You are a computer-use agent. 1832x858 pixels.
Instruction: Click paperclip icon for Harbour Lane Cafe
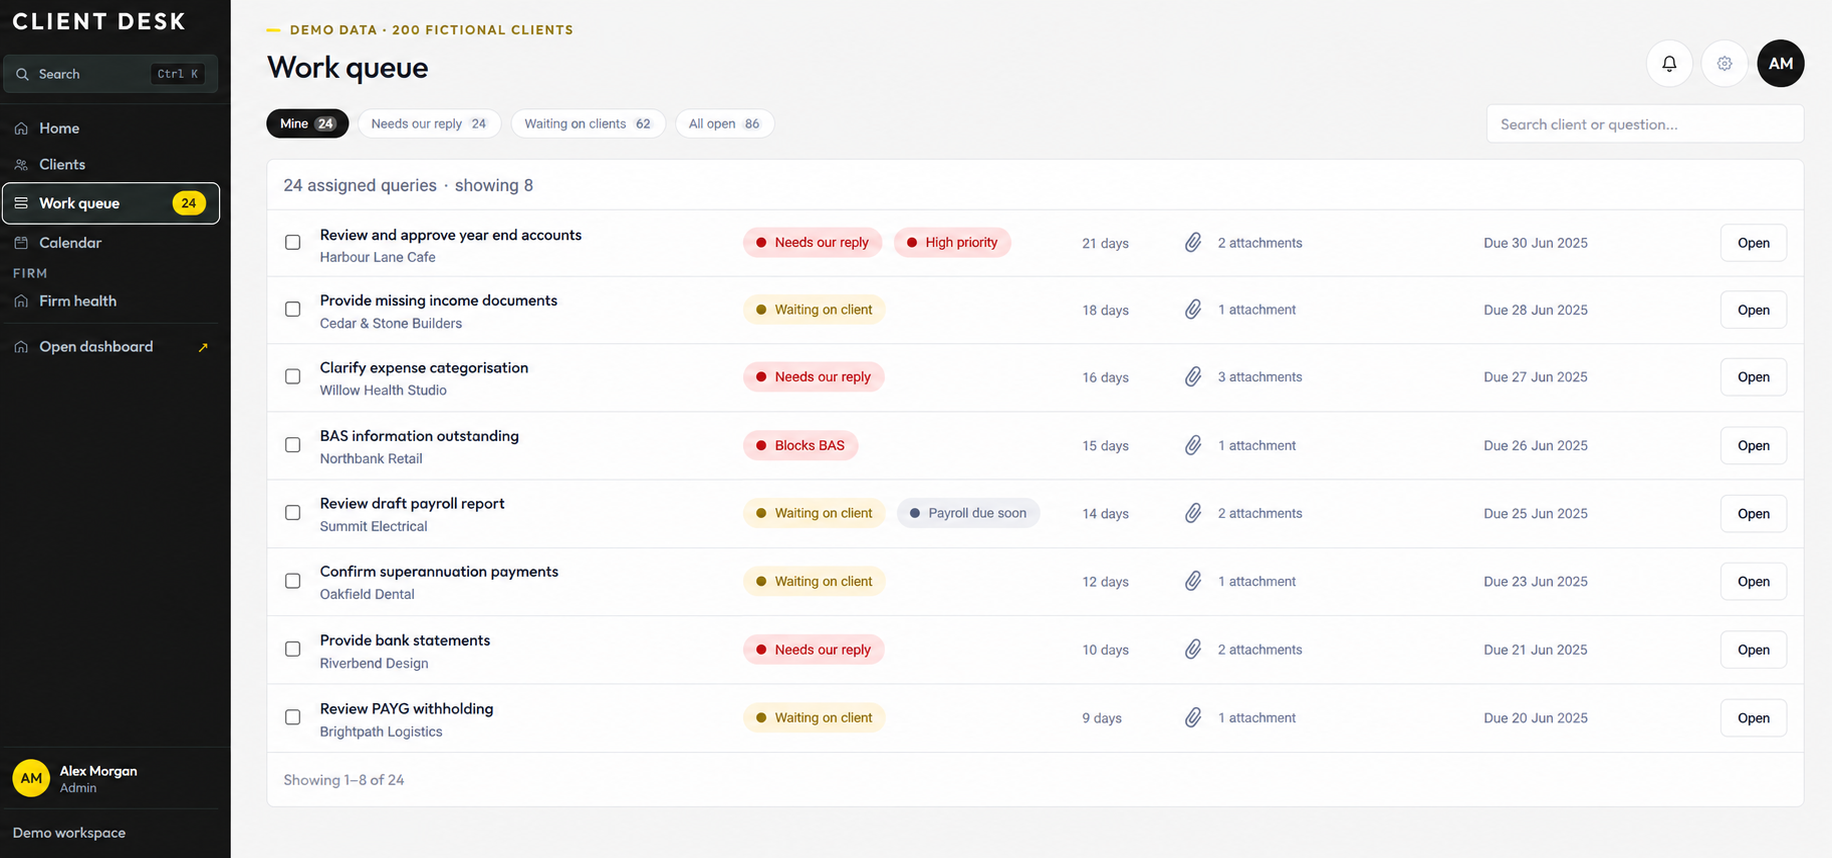[1193, 243]
